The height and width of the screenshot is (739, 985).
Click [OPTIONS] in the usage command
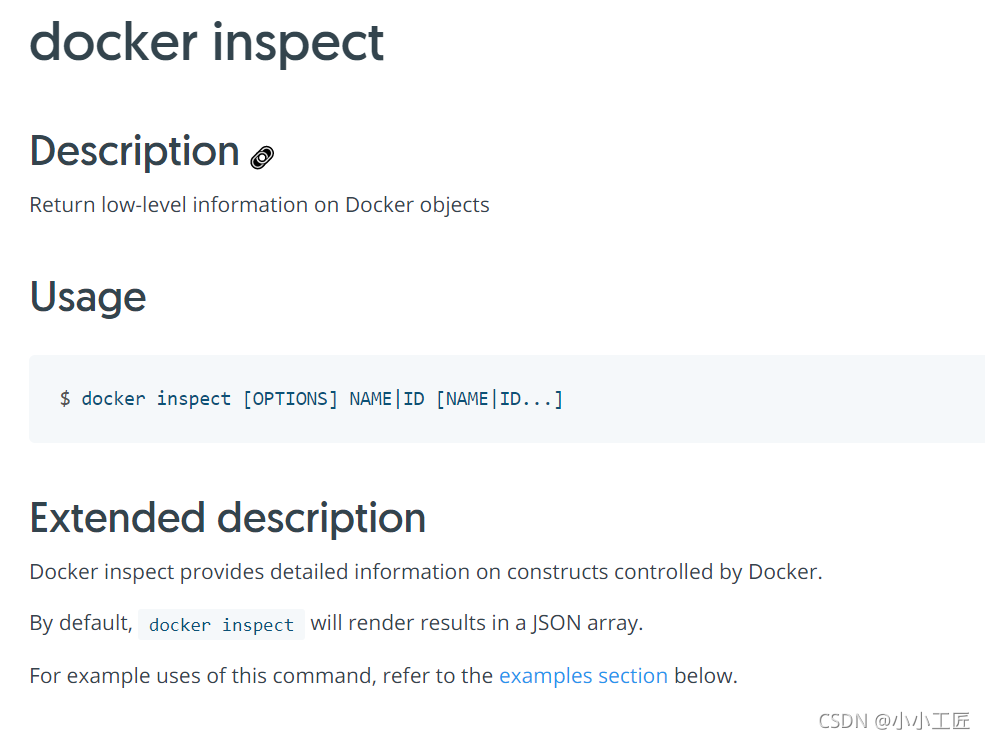coord(290,399)
